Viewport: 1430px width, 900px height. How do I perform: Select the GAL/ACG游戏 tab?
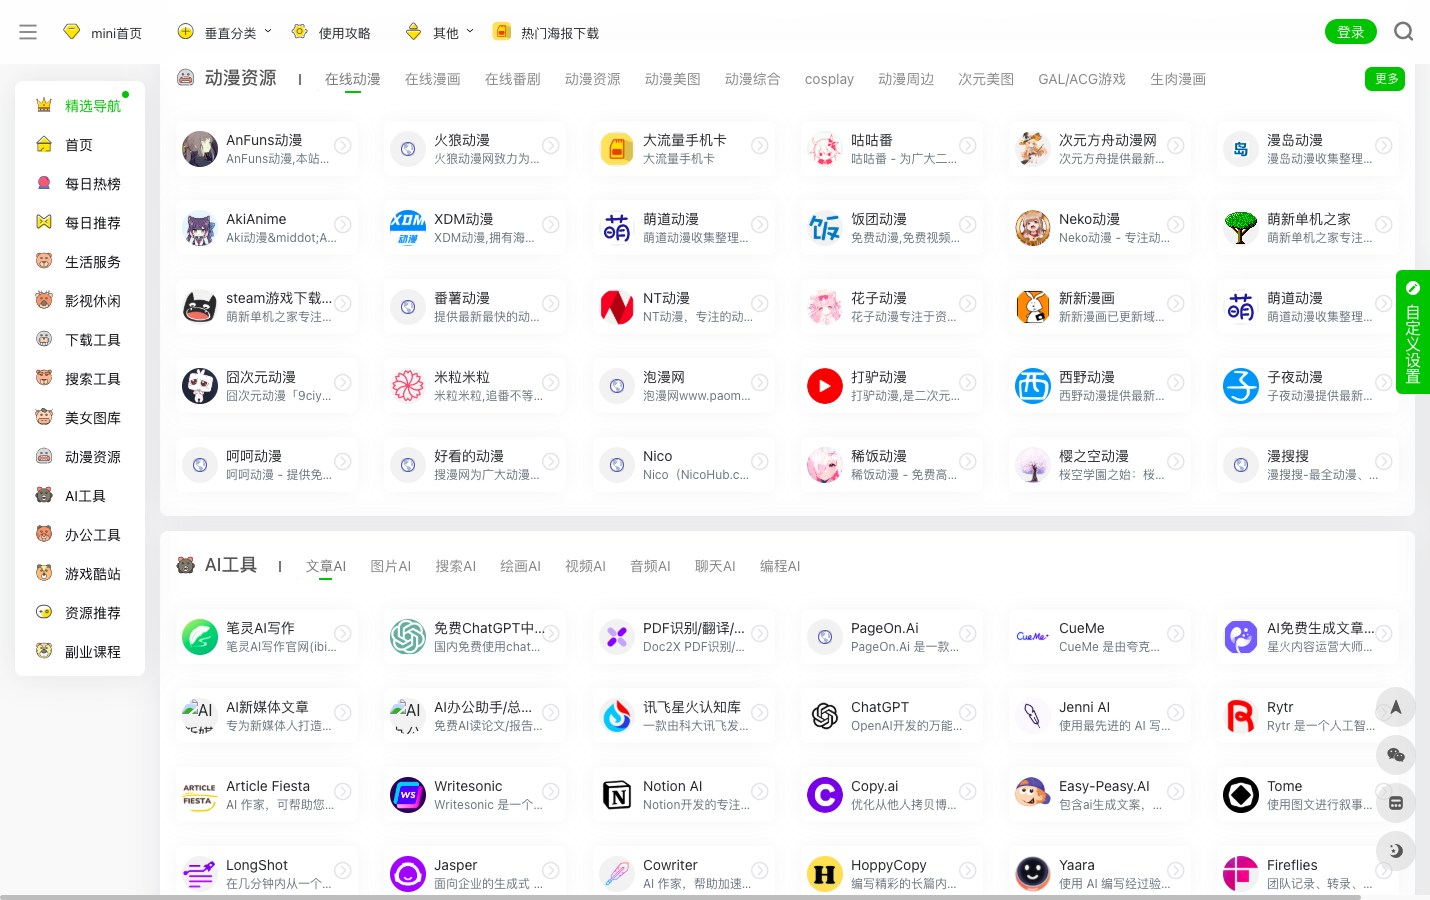point(1082,79)
